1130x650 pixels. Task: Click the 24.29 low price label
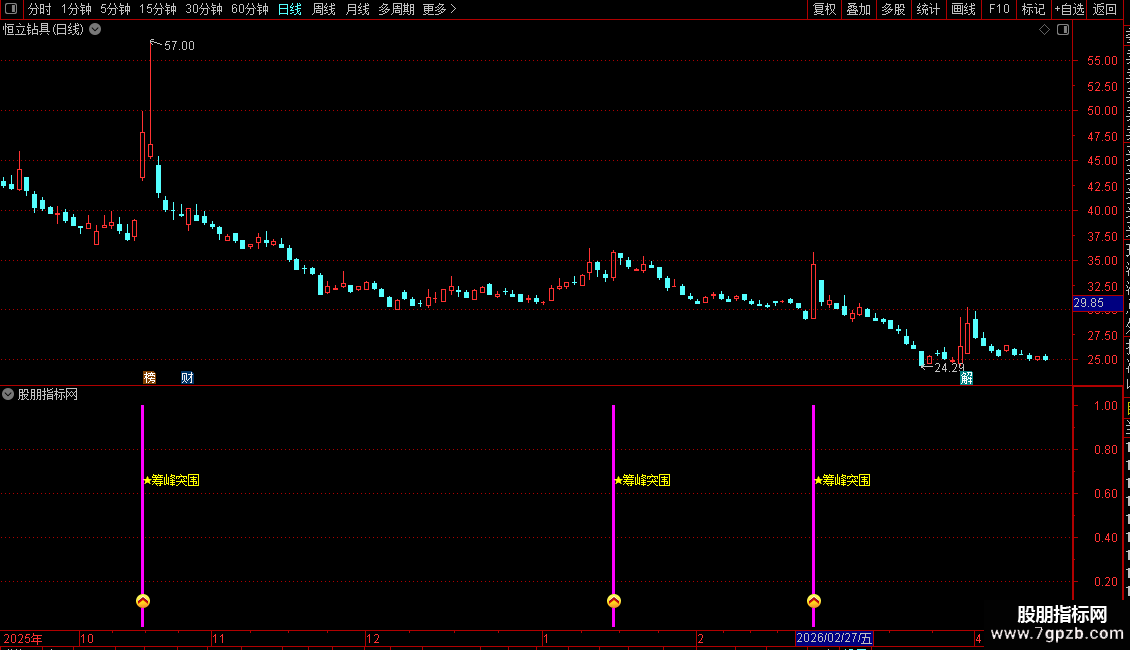(x=949, y=368)
